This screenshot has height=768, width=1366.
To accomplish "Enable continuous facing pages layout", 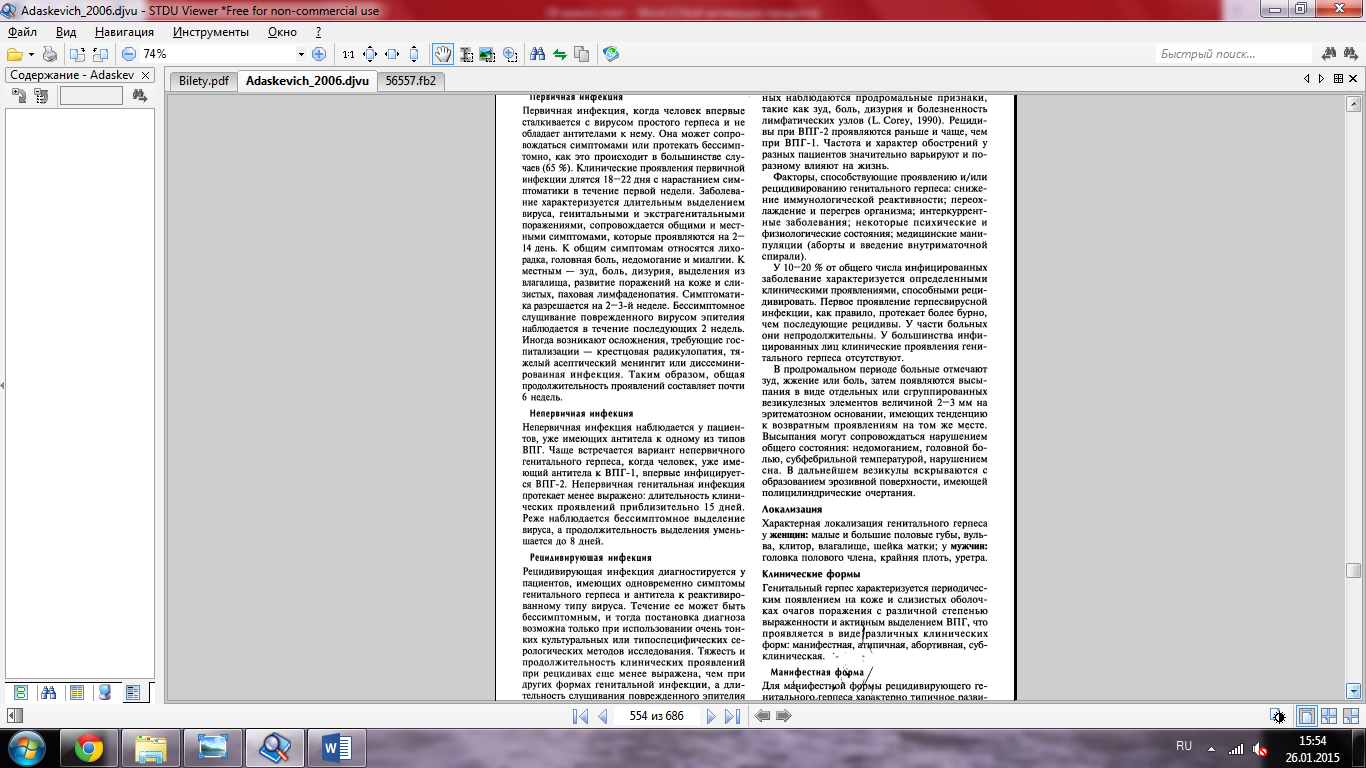I will 1351,716.
